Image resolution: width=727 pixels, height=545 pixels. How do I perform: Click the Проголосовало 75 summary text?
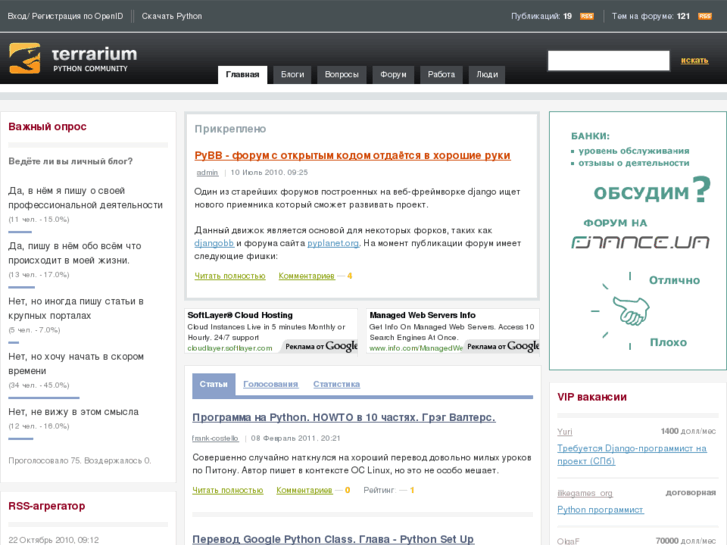click(x=80, y=461)
